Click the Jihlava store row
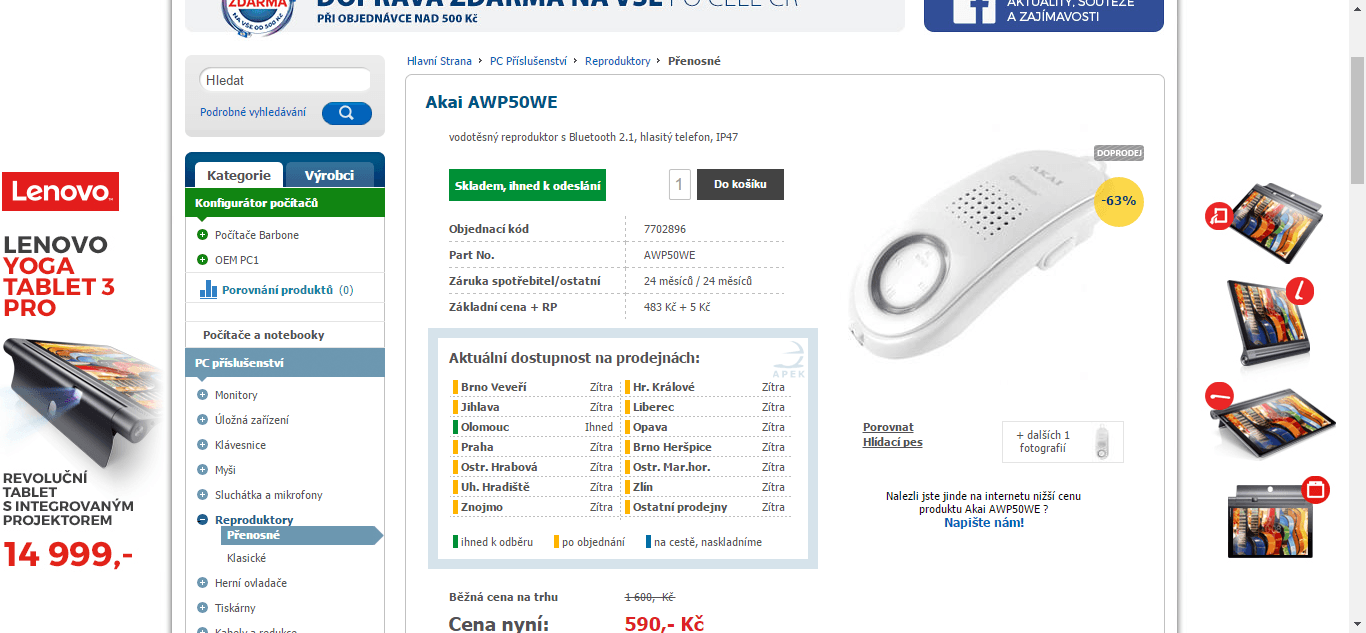This screenshot has width=1366, height=633. tap(534, 407)
